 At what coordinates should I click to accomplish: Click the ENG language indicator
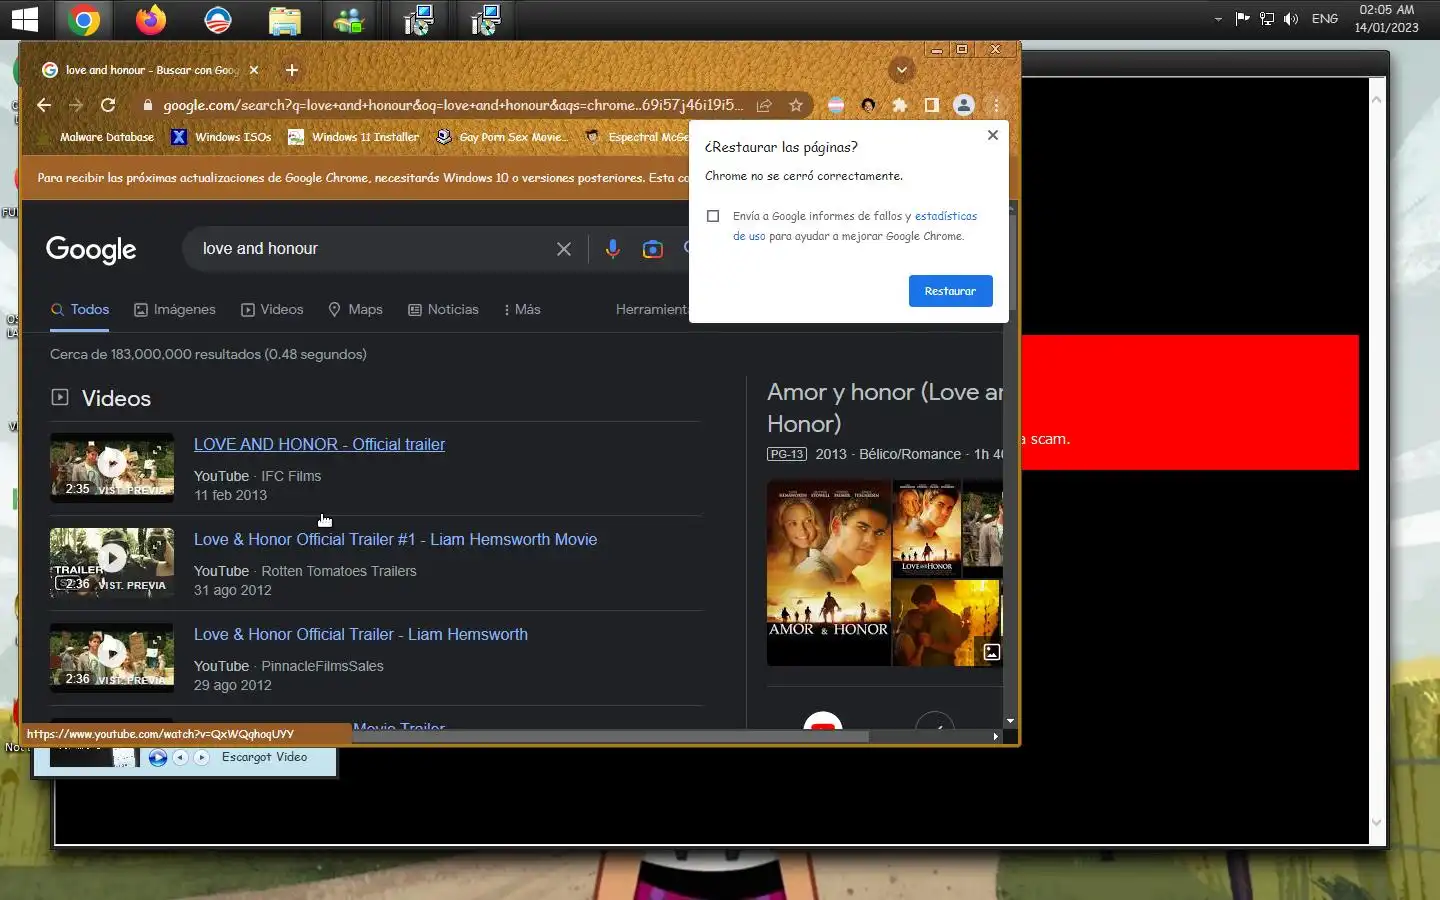point(1325,19)
